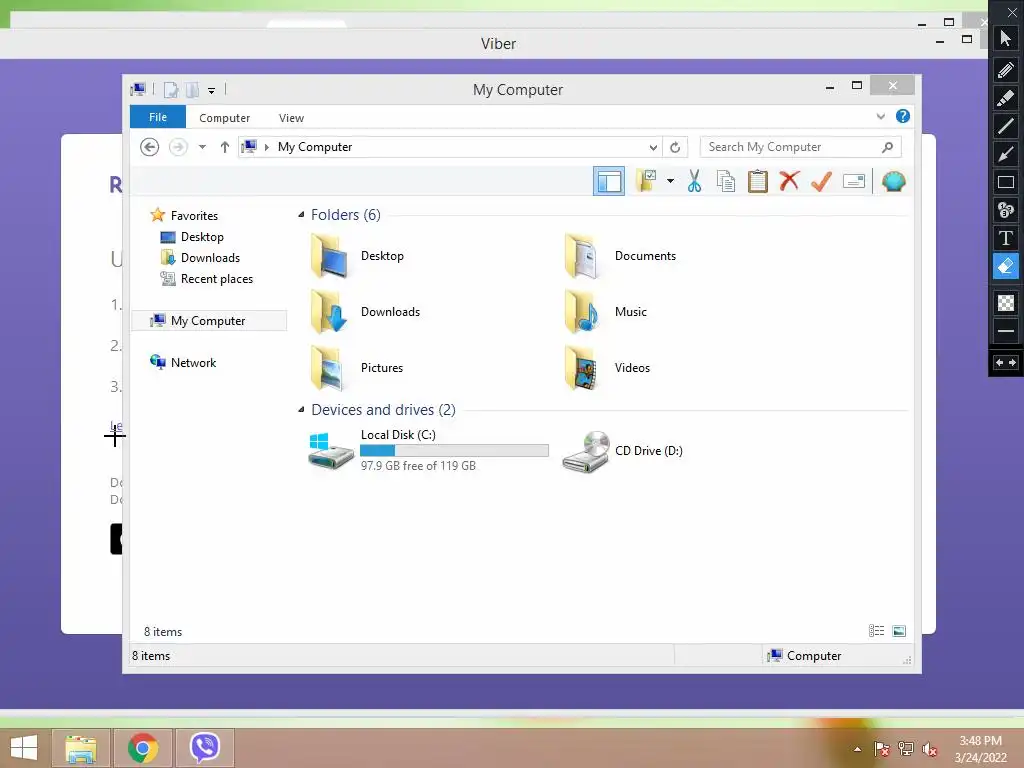Viewport: 1024px width, 768px height.
Task: Select CD Drive (D:)
Action: coord(622,451)
